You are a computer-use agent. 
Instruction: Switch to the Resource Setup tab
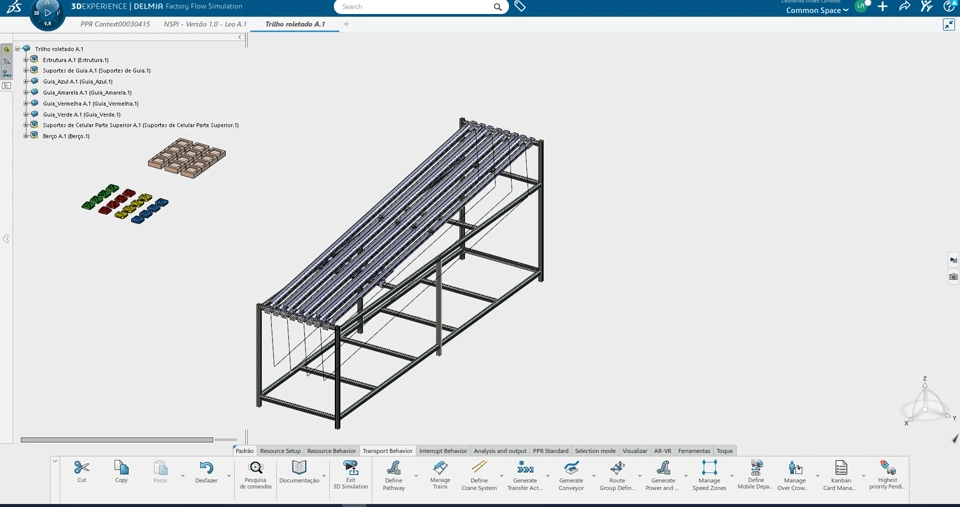[x=280, y=451]
